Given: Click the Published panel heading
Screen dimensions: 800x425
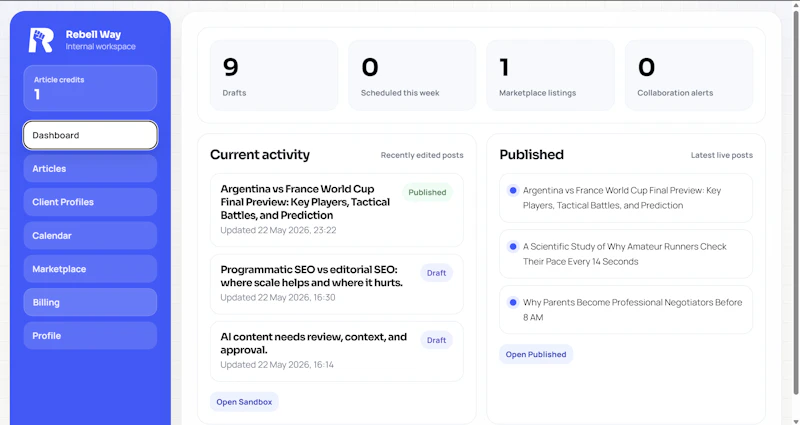Looking at the screenshot, I should 532,155.
